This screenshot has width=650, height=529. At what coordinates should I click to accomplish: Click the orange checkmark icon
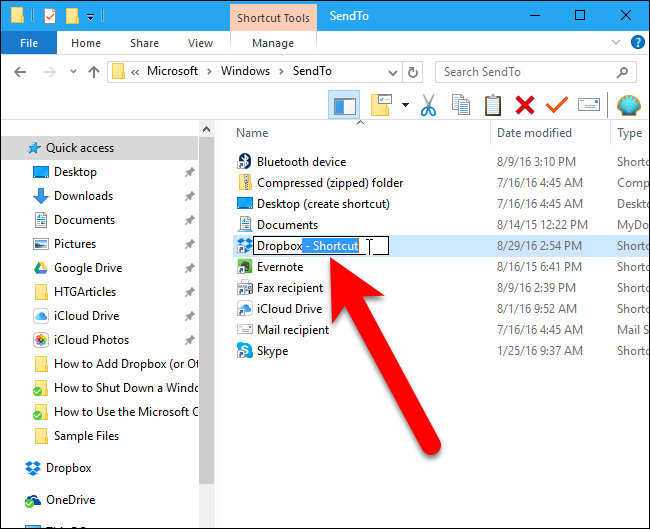point(556,105)
